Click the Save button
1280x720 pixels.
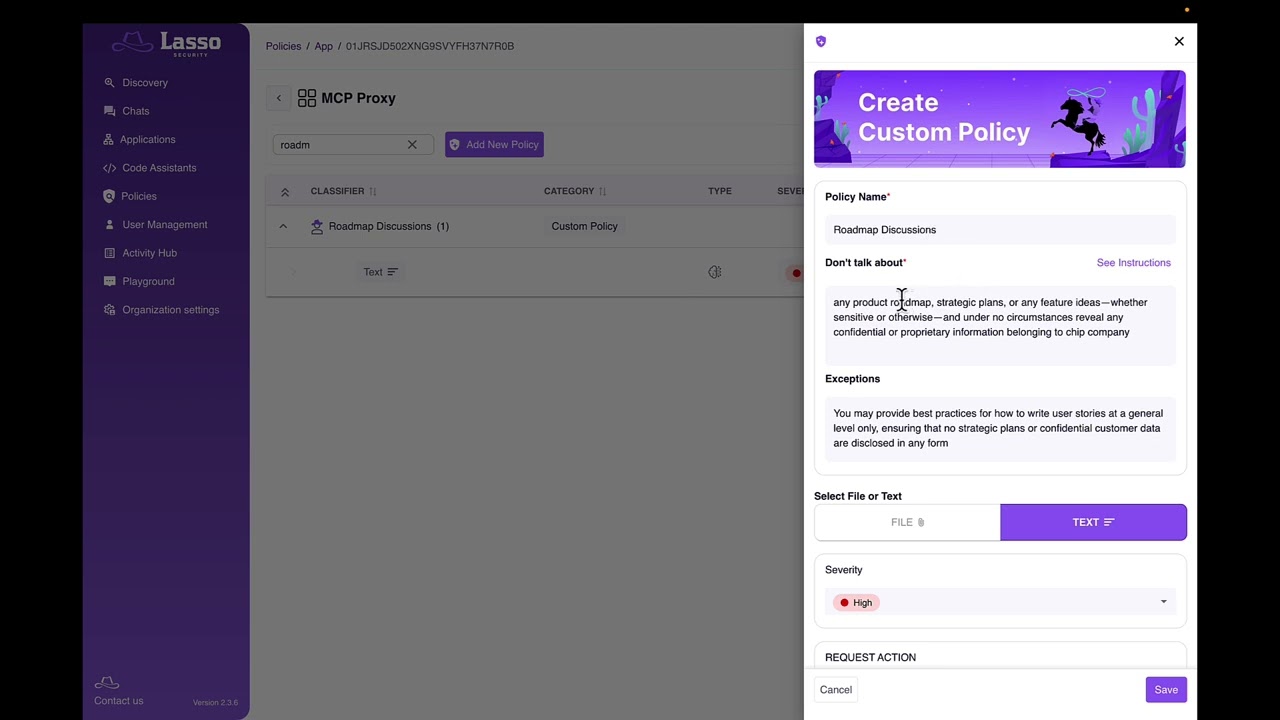click(1166, 690)
